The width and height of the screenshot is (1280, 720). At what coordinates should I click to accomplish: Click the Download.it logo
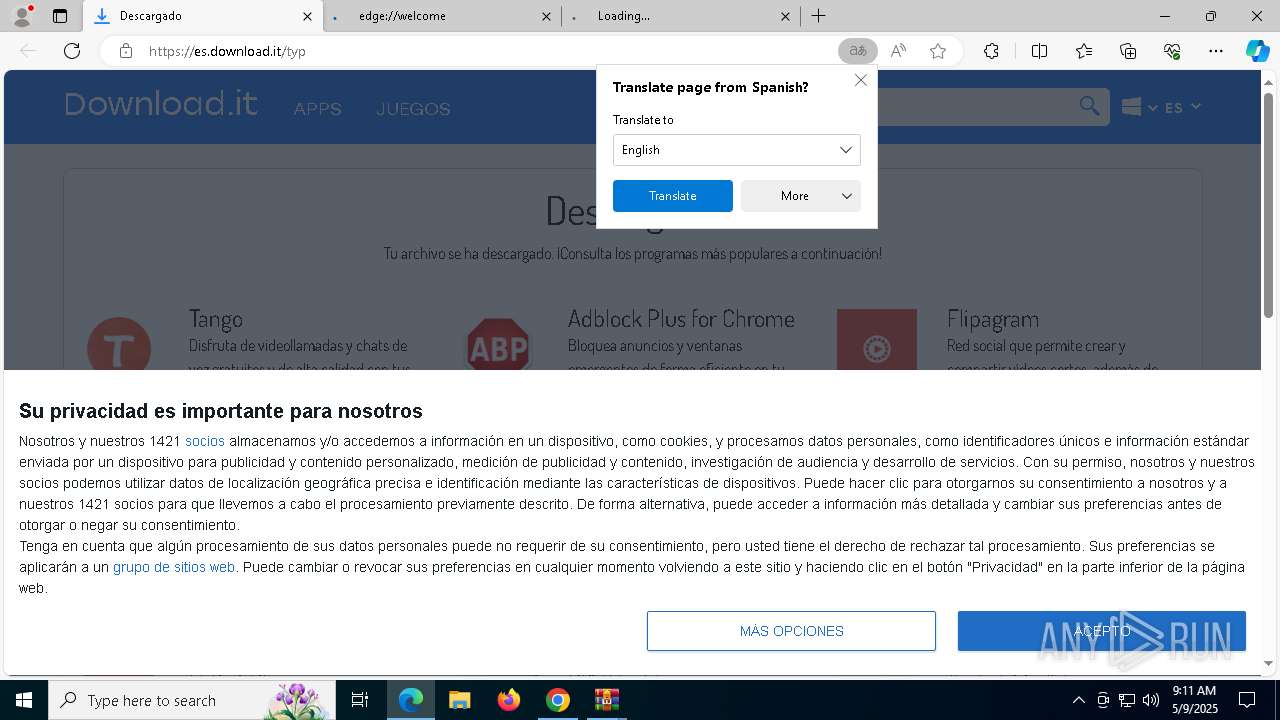tap(161, 104)
